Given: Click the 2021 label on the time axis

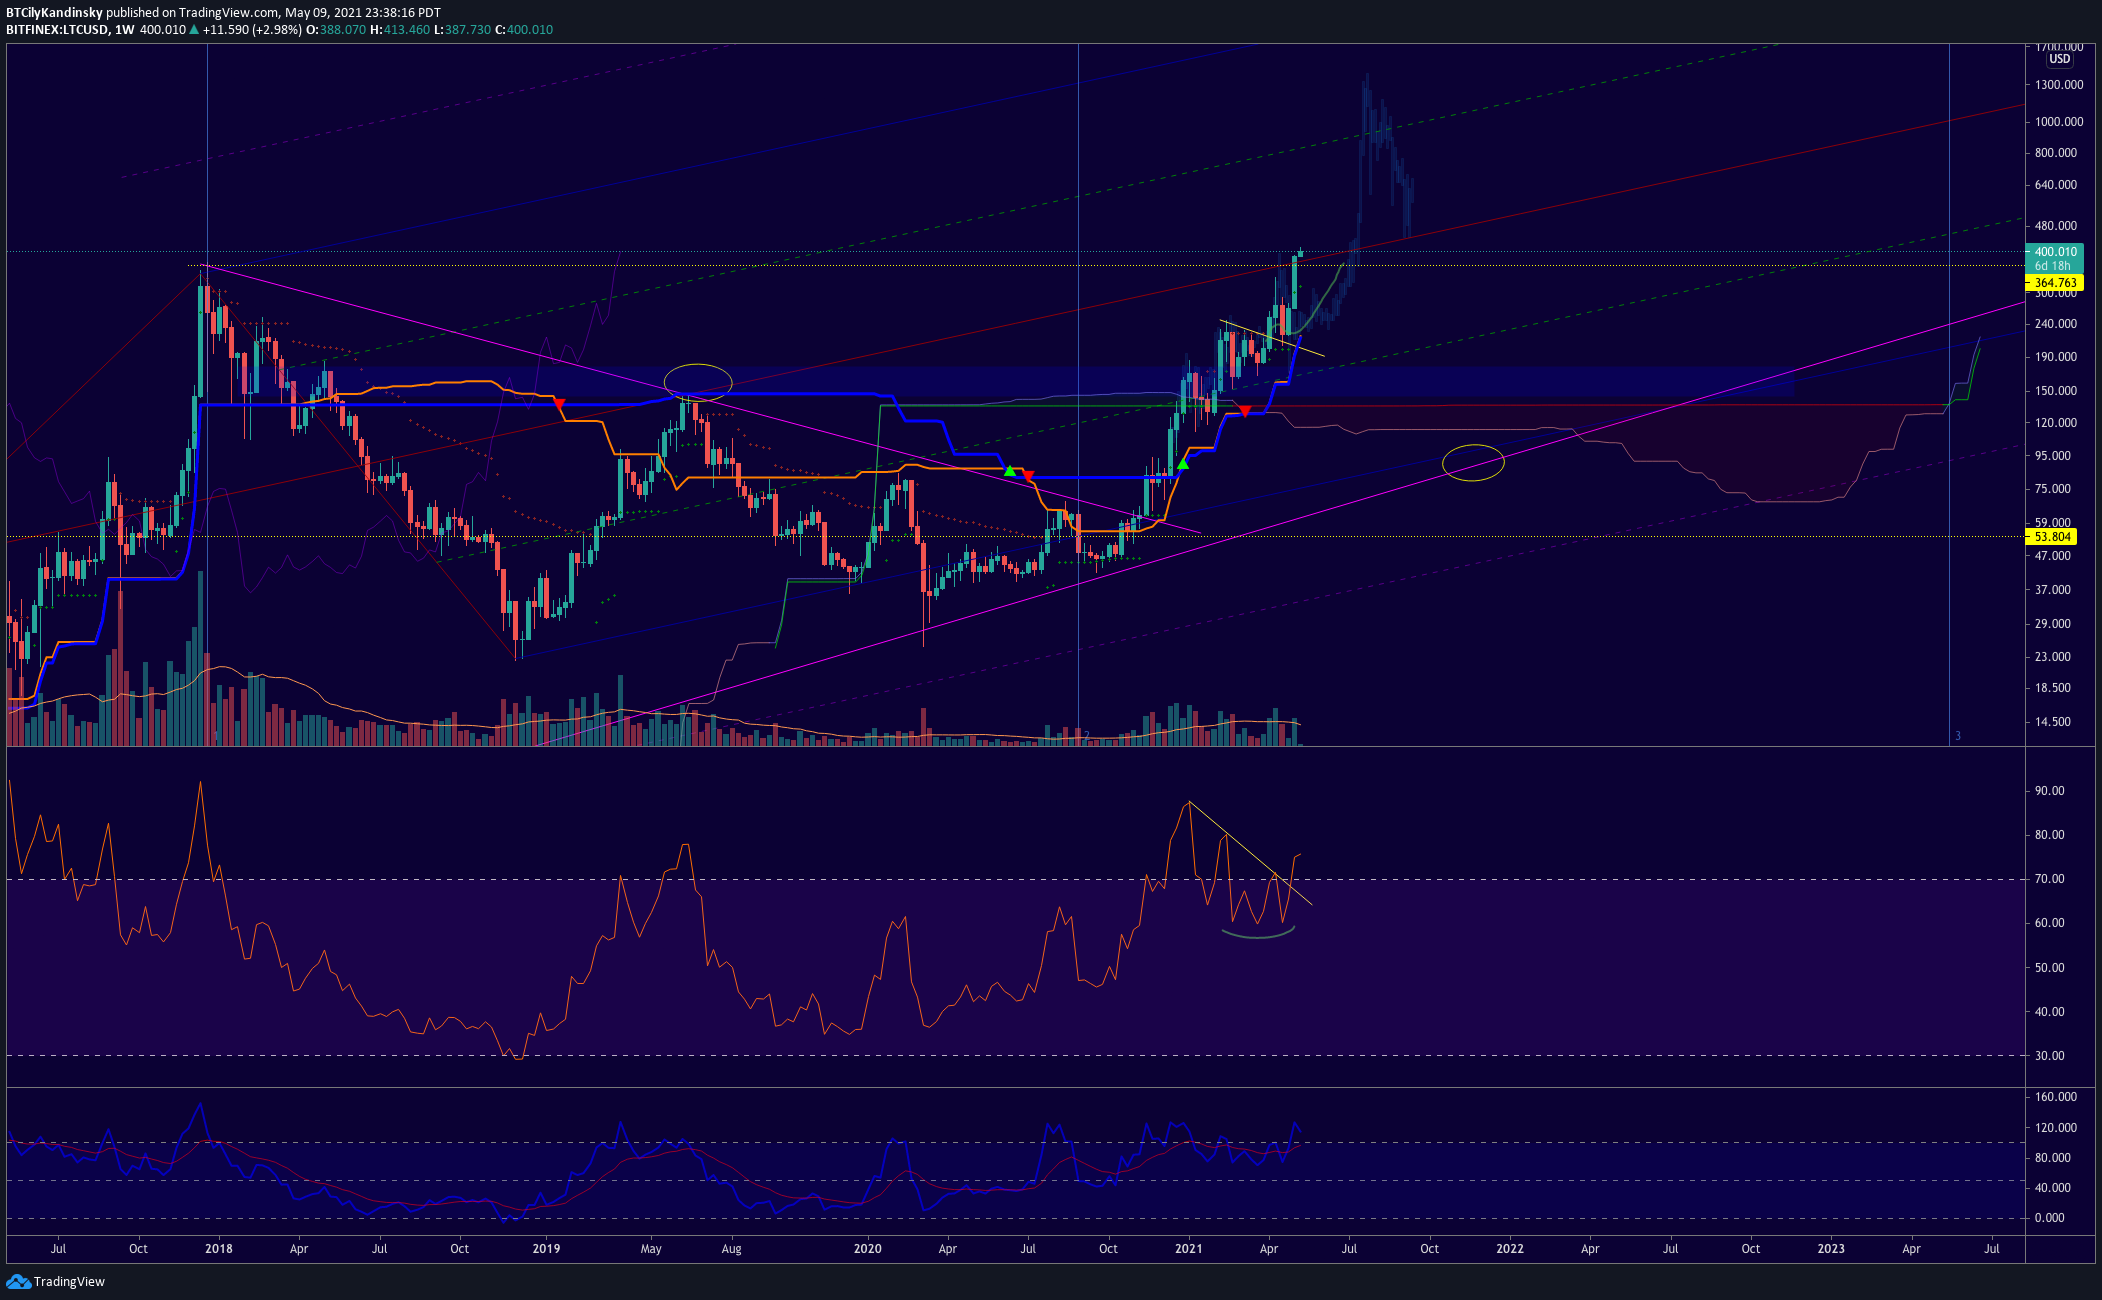Looking at the screenshot, I should [x=1188, y=1249].
